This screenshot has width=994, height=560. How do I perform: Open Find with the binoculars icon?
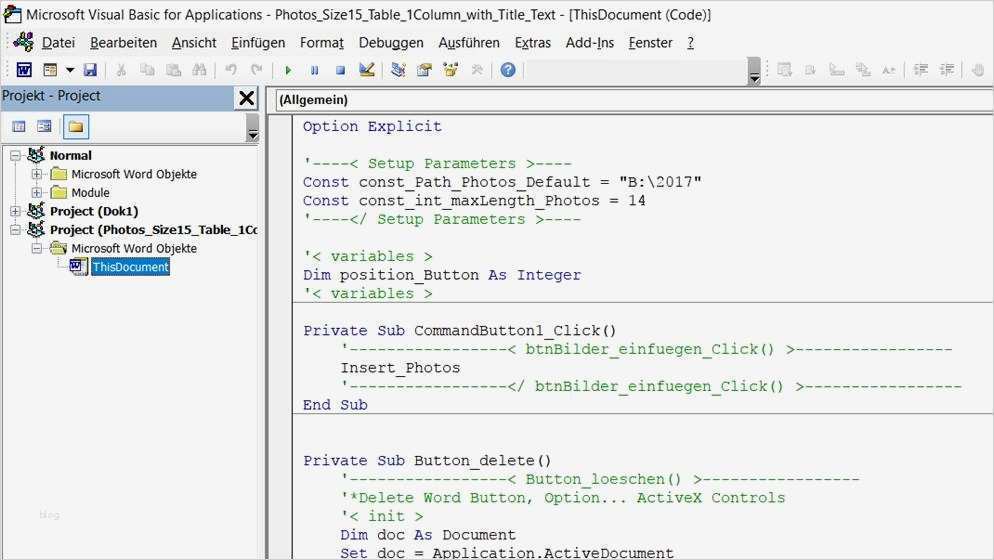point(199,70)
